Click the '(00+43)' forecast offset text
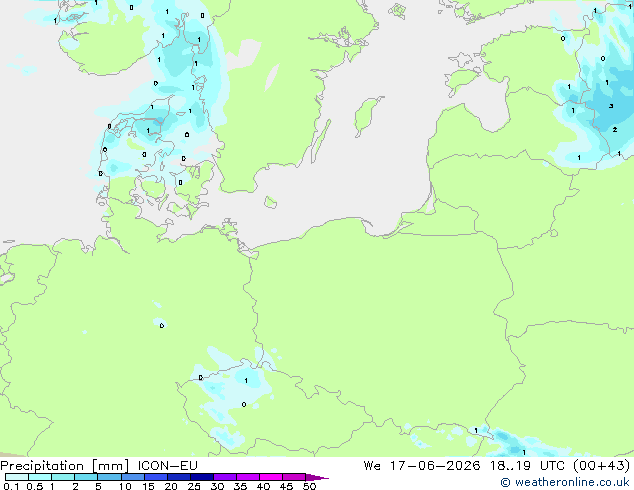The image size is (634, 490). click(602, 466)
